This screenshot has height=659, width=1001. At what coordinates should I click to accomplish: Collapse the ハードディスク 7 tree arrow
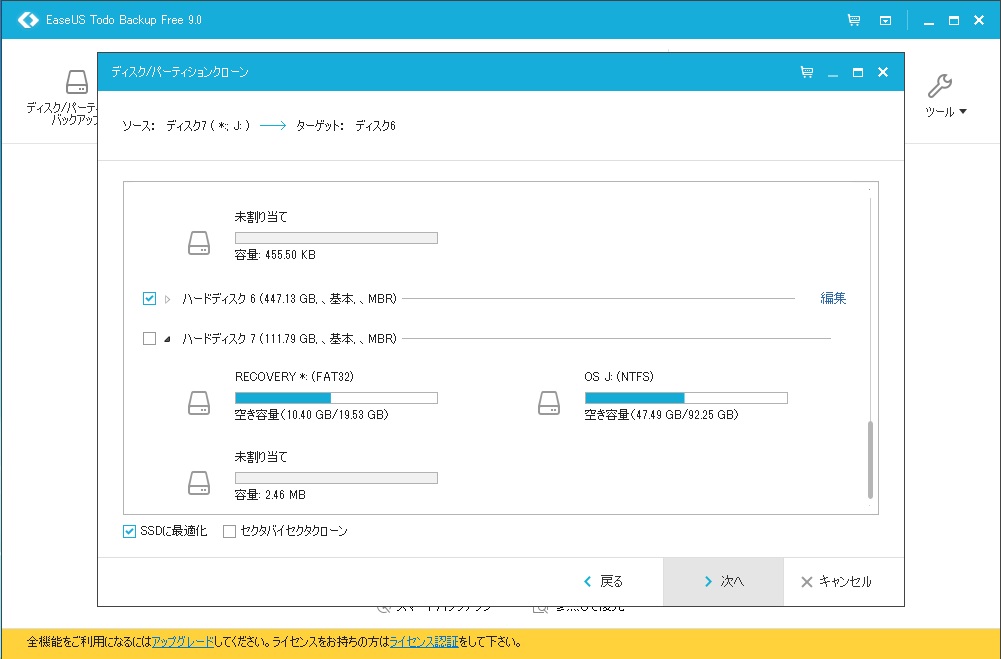coord(168,339)
